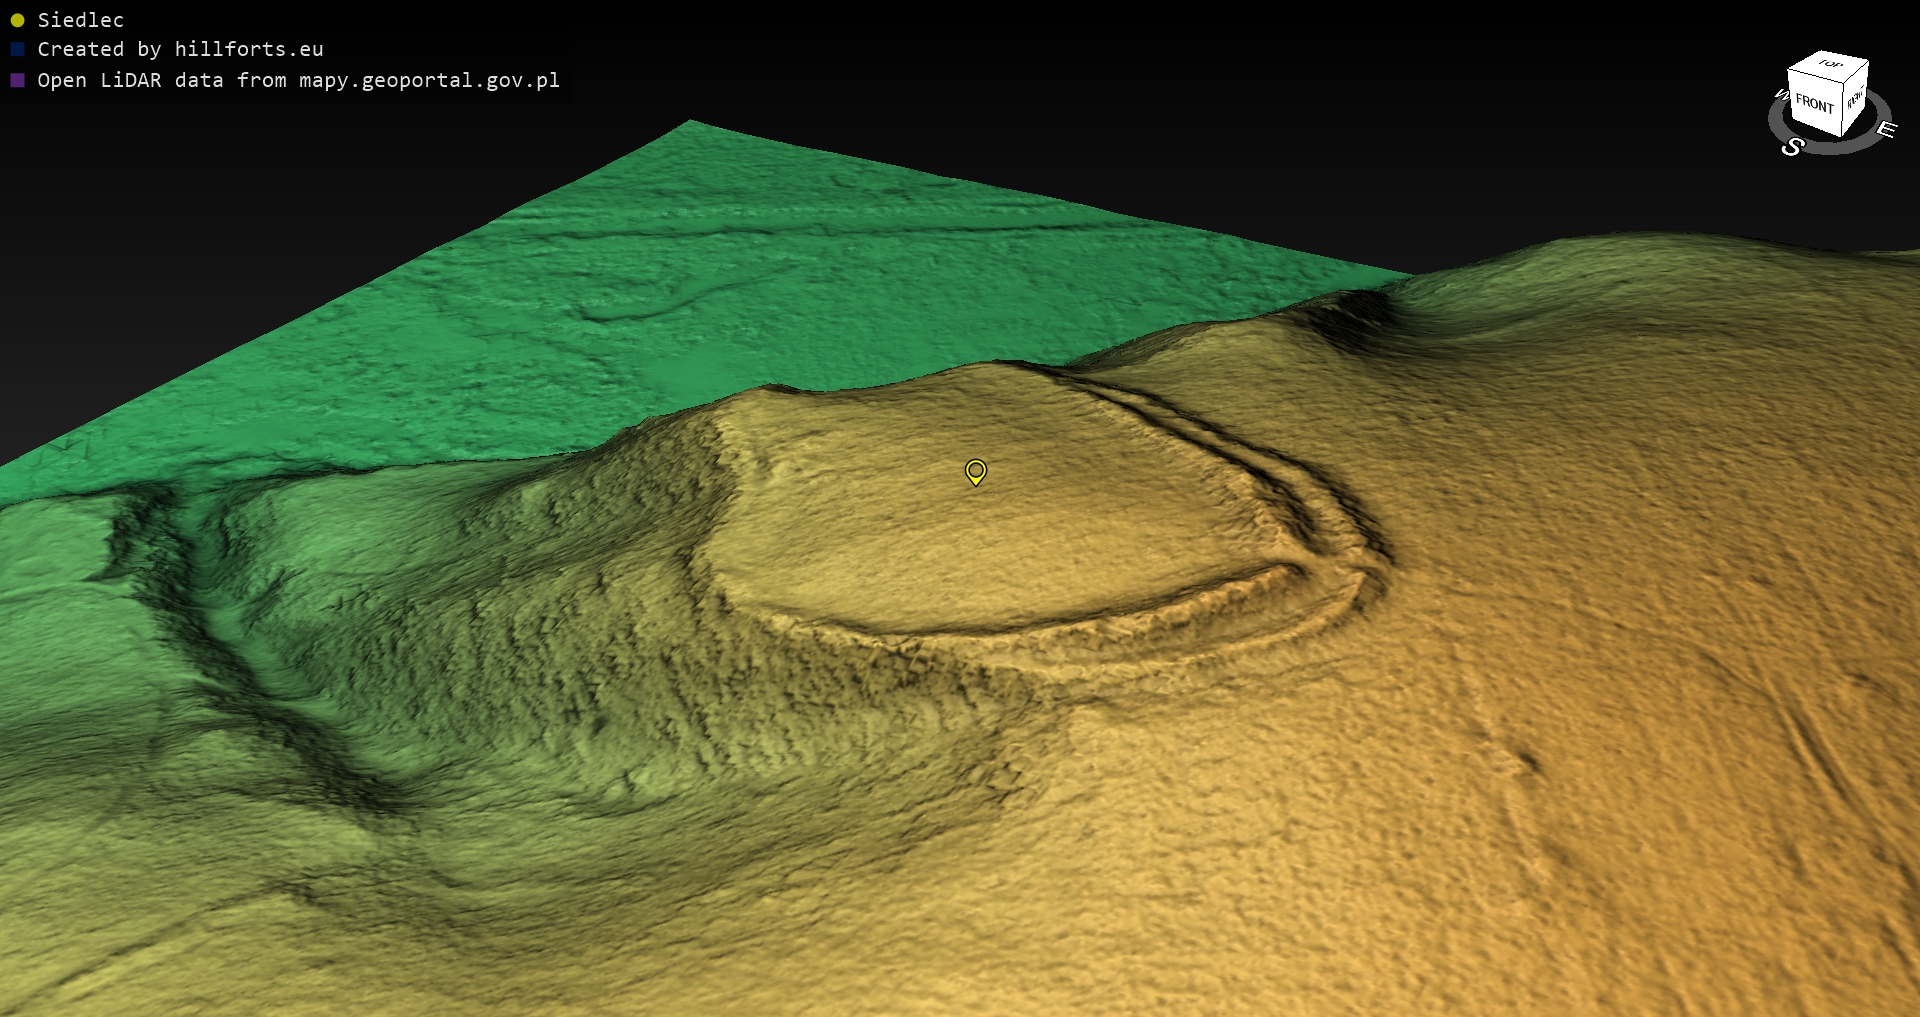Click the steep western slope of the hillfort
The height and width of the screenshot is (1017, 1920).
click(x=600, y=560)
